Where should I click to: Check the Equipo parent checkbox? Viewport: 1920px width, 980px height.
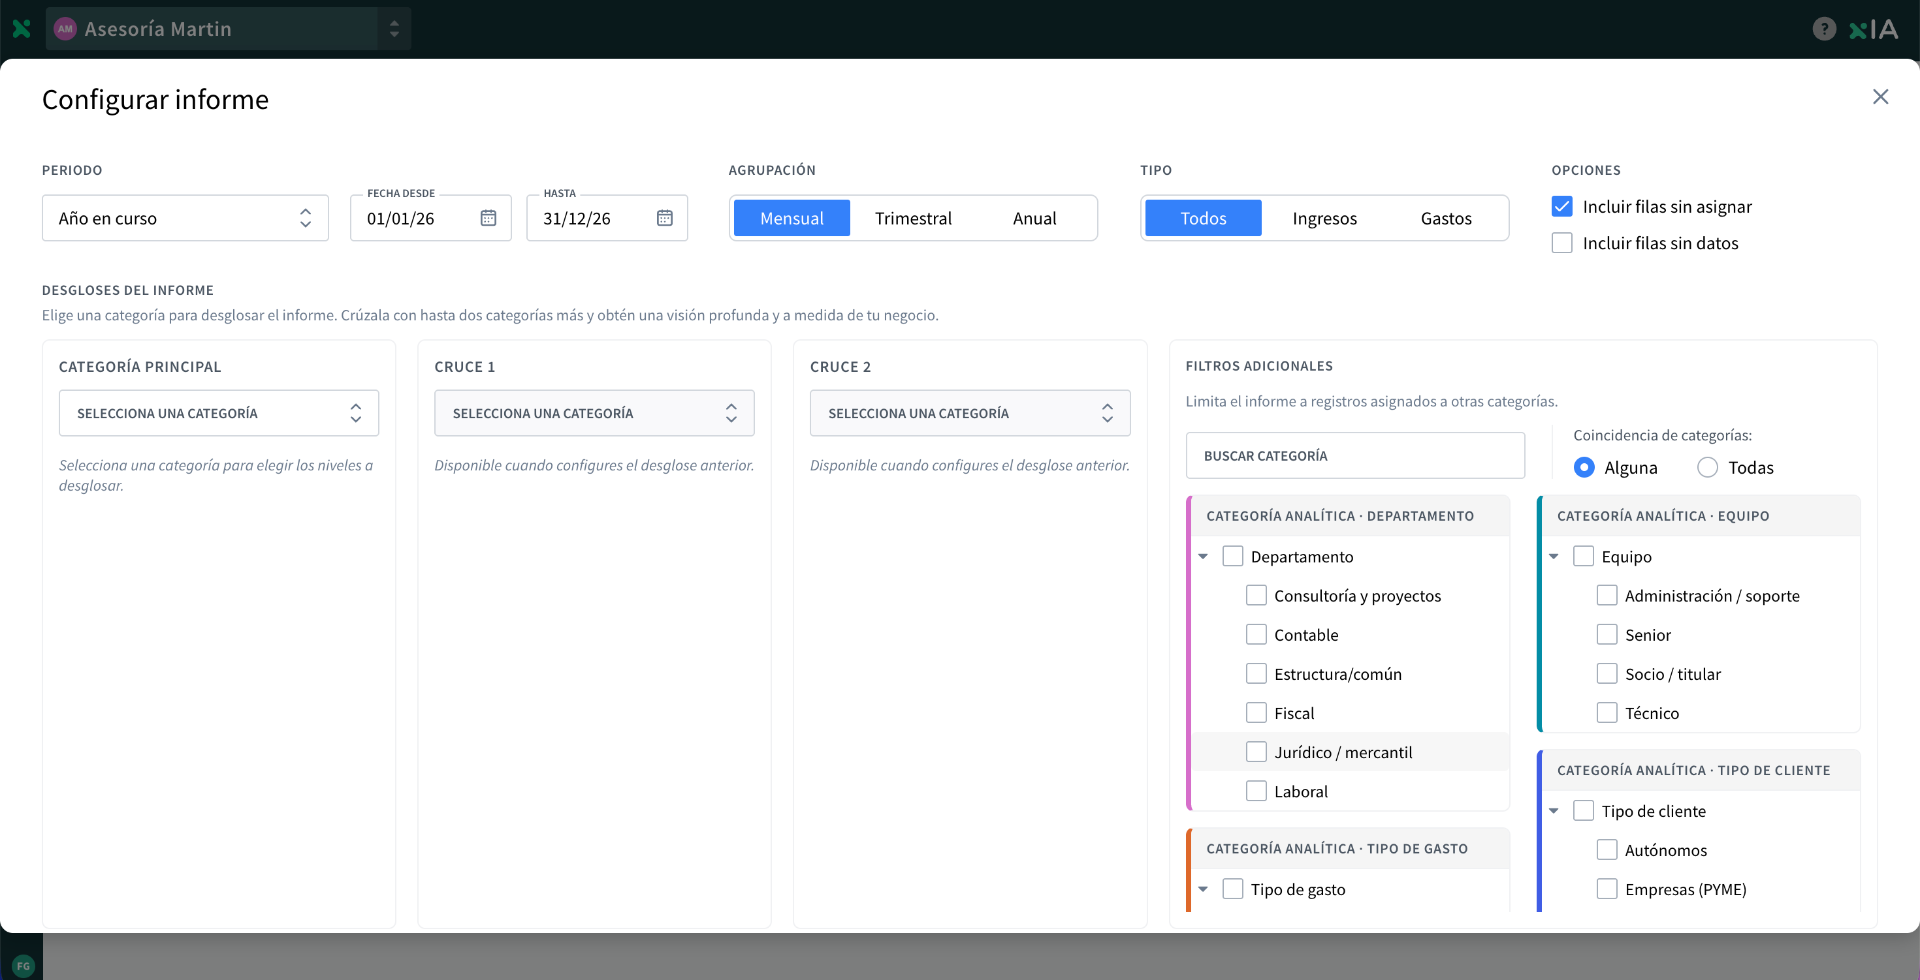point(1584,556)
